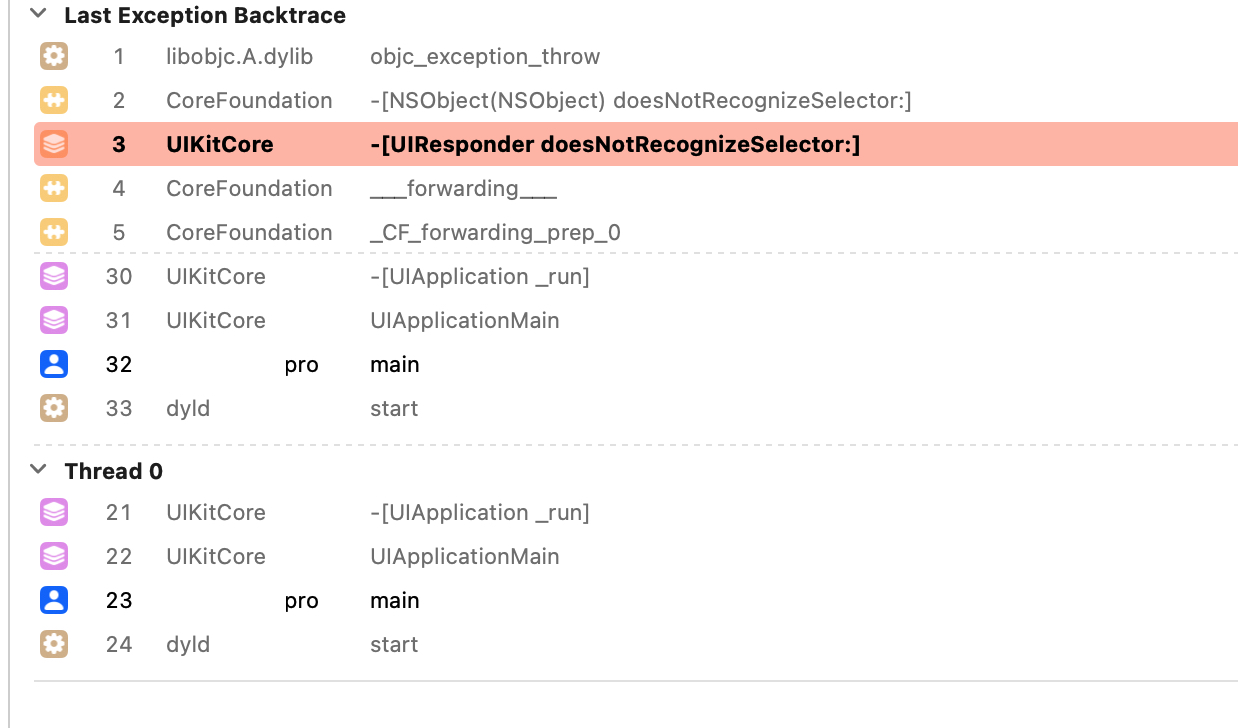Screen dimensions: 1238x728
Task: Click the gear icon on dyld frame 24
Action: pos(54,645)
